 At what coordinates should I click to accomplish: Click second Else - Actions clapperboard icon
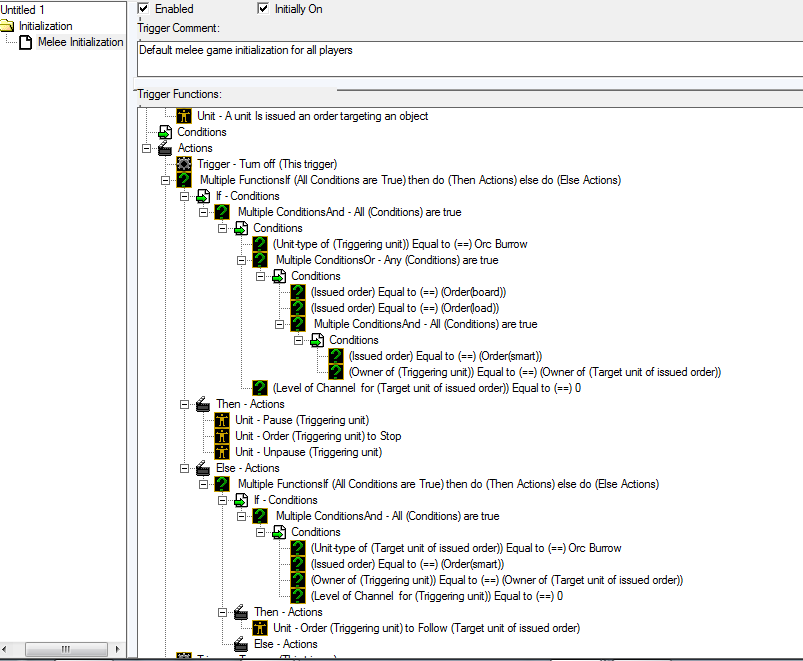[241, 644]
